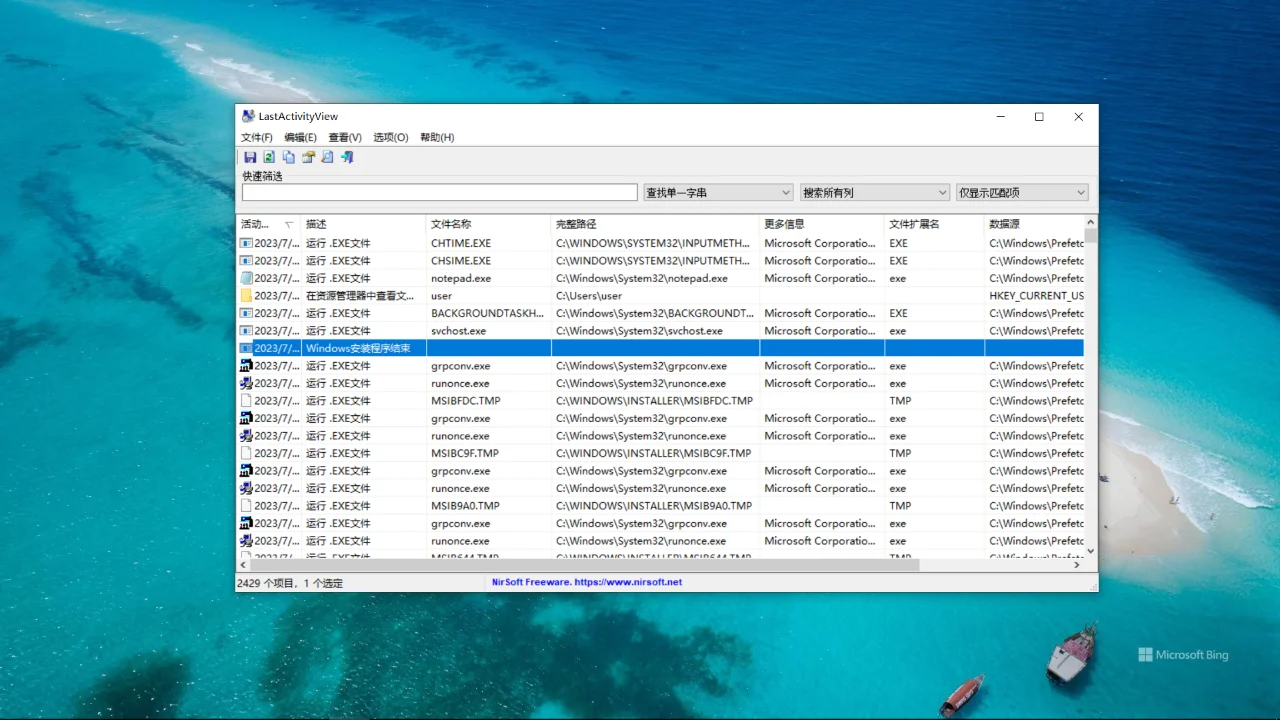The height and width of the screenshot is (720, 1280).
Task: Click the green Refresh toolbar icon
Action: click(269, 157)
